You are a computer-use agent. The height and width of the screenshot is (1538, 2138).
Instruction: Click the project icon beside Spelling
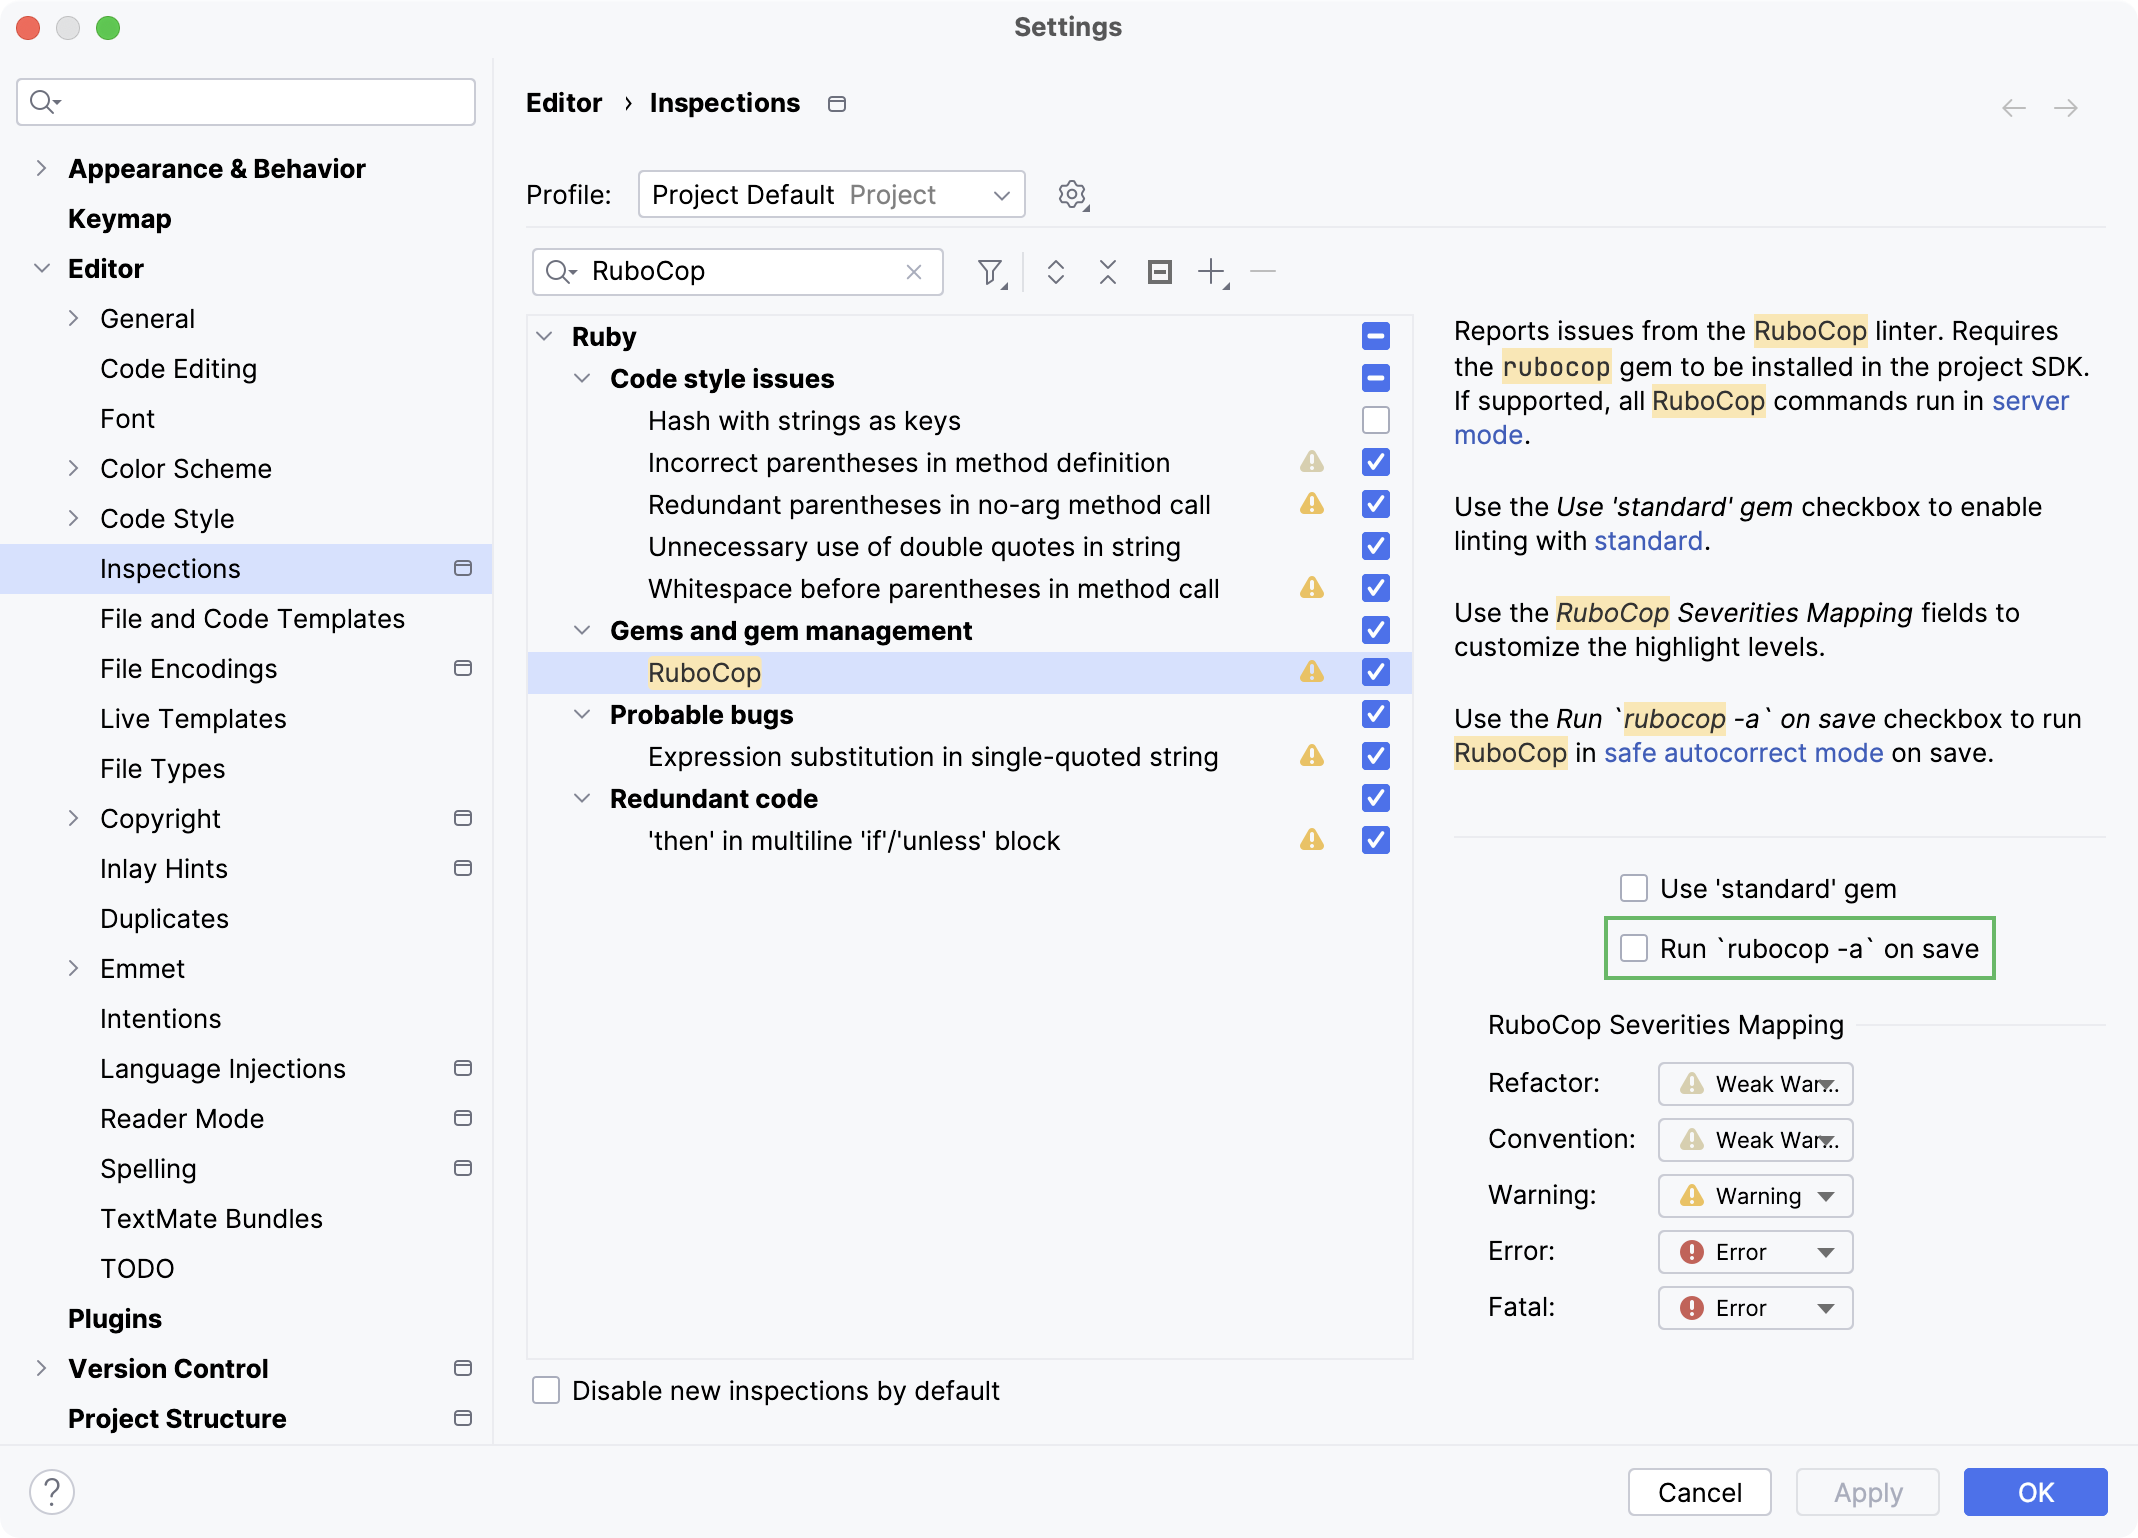462,1168
